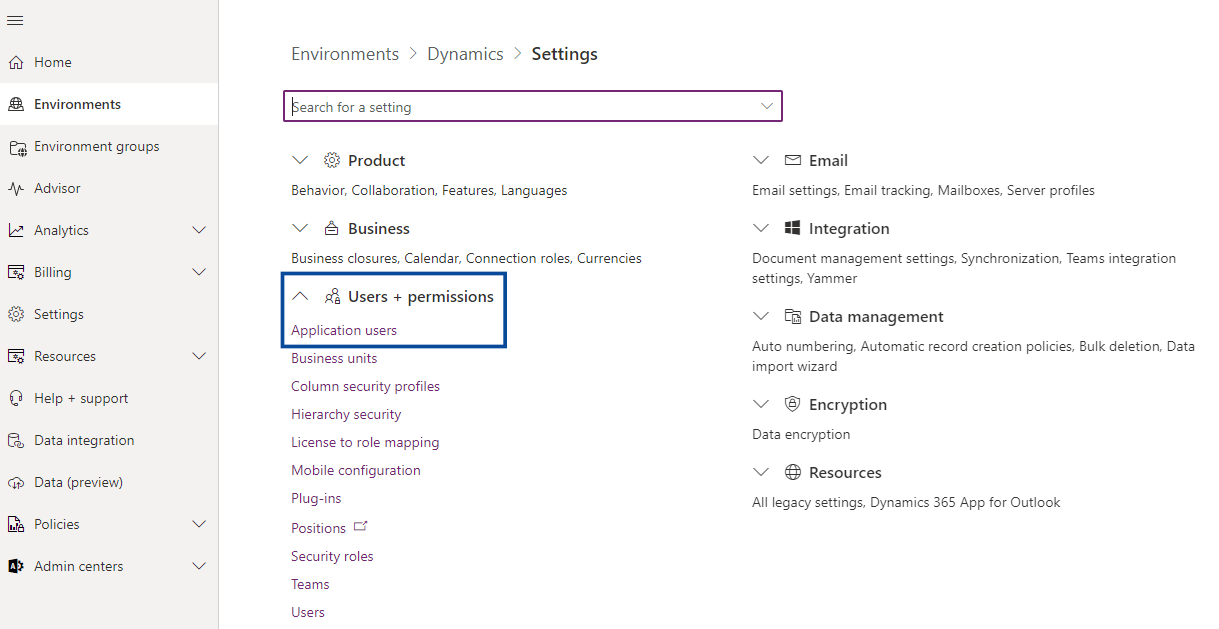Open the setting search dropdown arrow

click(x=767, y=106)
